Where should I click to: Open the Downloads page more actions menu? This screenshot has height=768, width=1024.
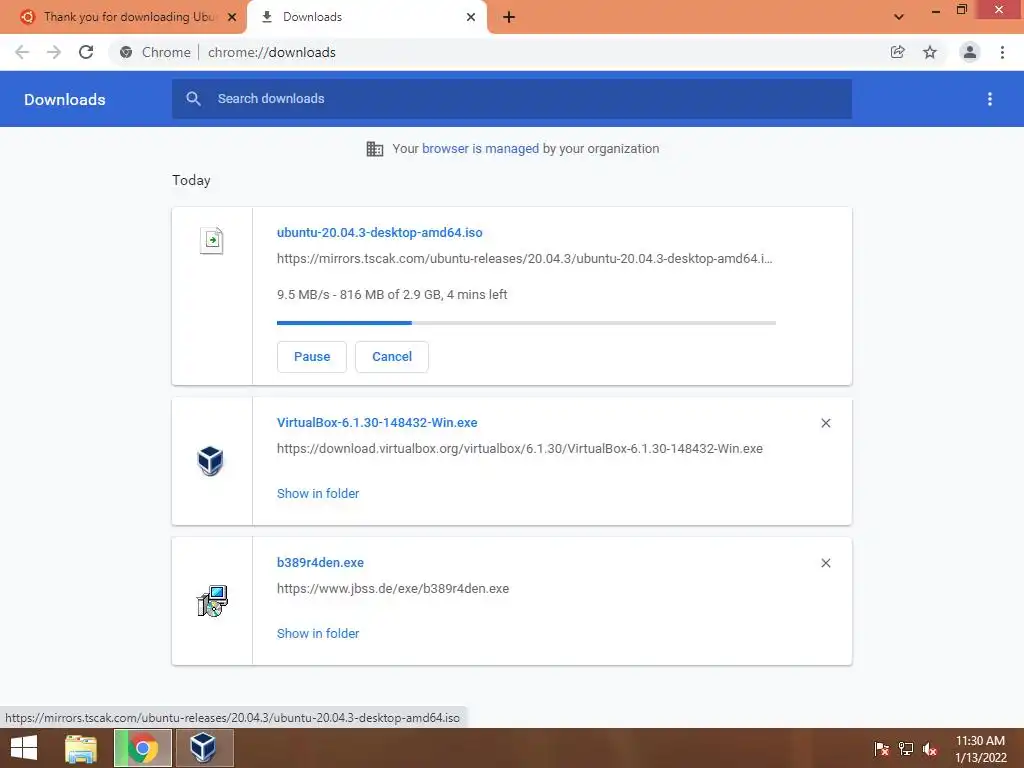tap(990, 99)
